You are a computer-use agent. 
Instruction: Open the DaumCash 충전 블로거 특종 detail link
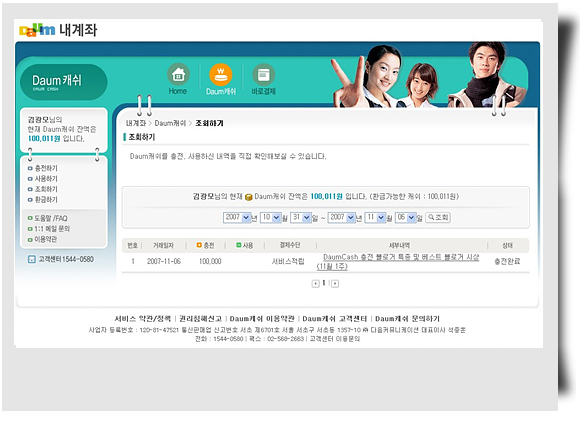coord(398,261)
